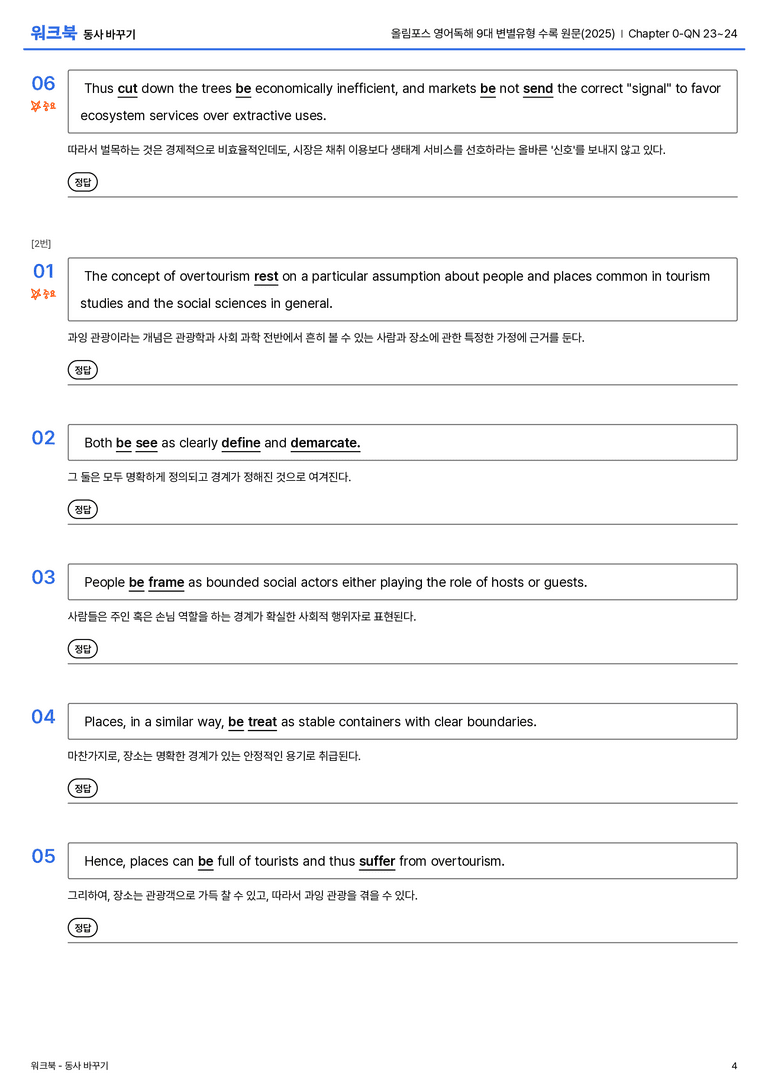Click the 워크북 logo in header
The image size is (768, 1087).
click(53, 33)
